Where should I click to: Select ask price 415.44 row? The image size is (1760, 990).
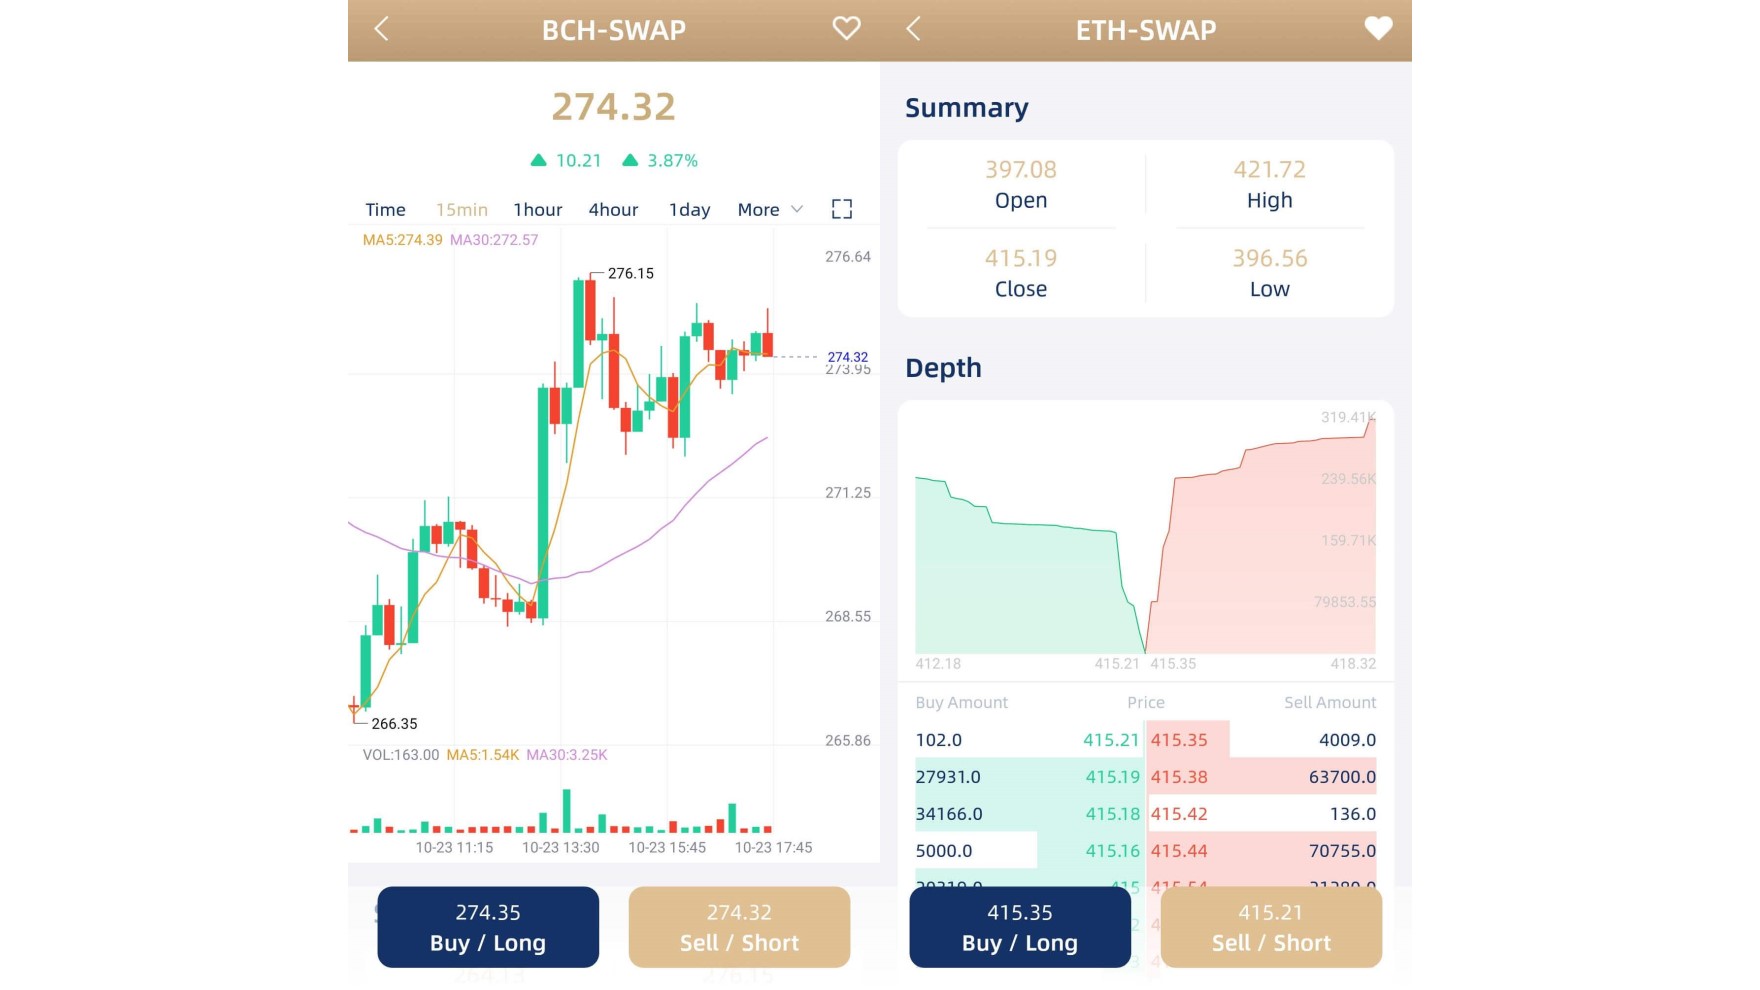[1179, 851]
